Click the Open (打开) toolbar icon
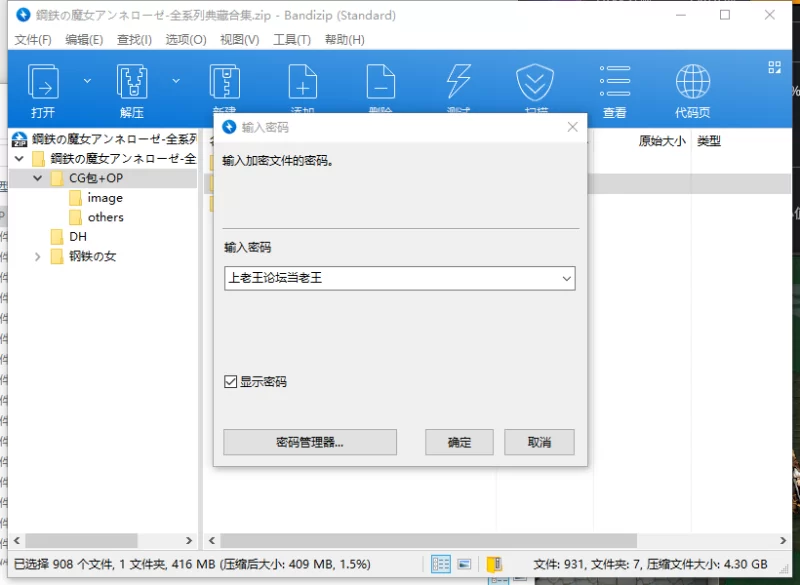800x585 pixels. 43,82
